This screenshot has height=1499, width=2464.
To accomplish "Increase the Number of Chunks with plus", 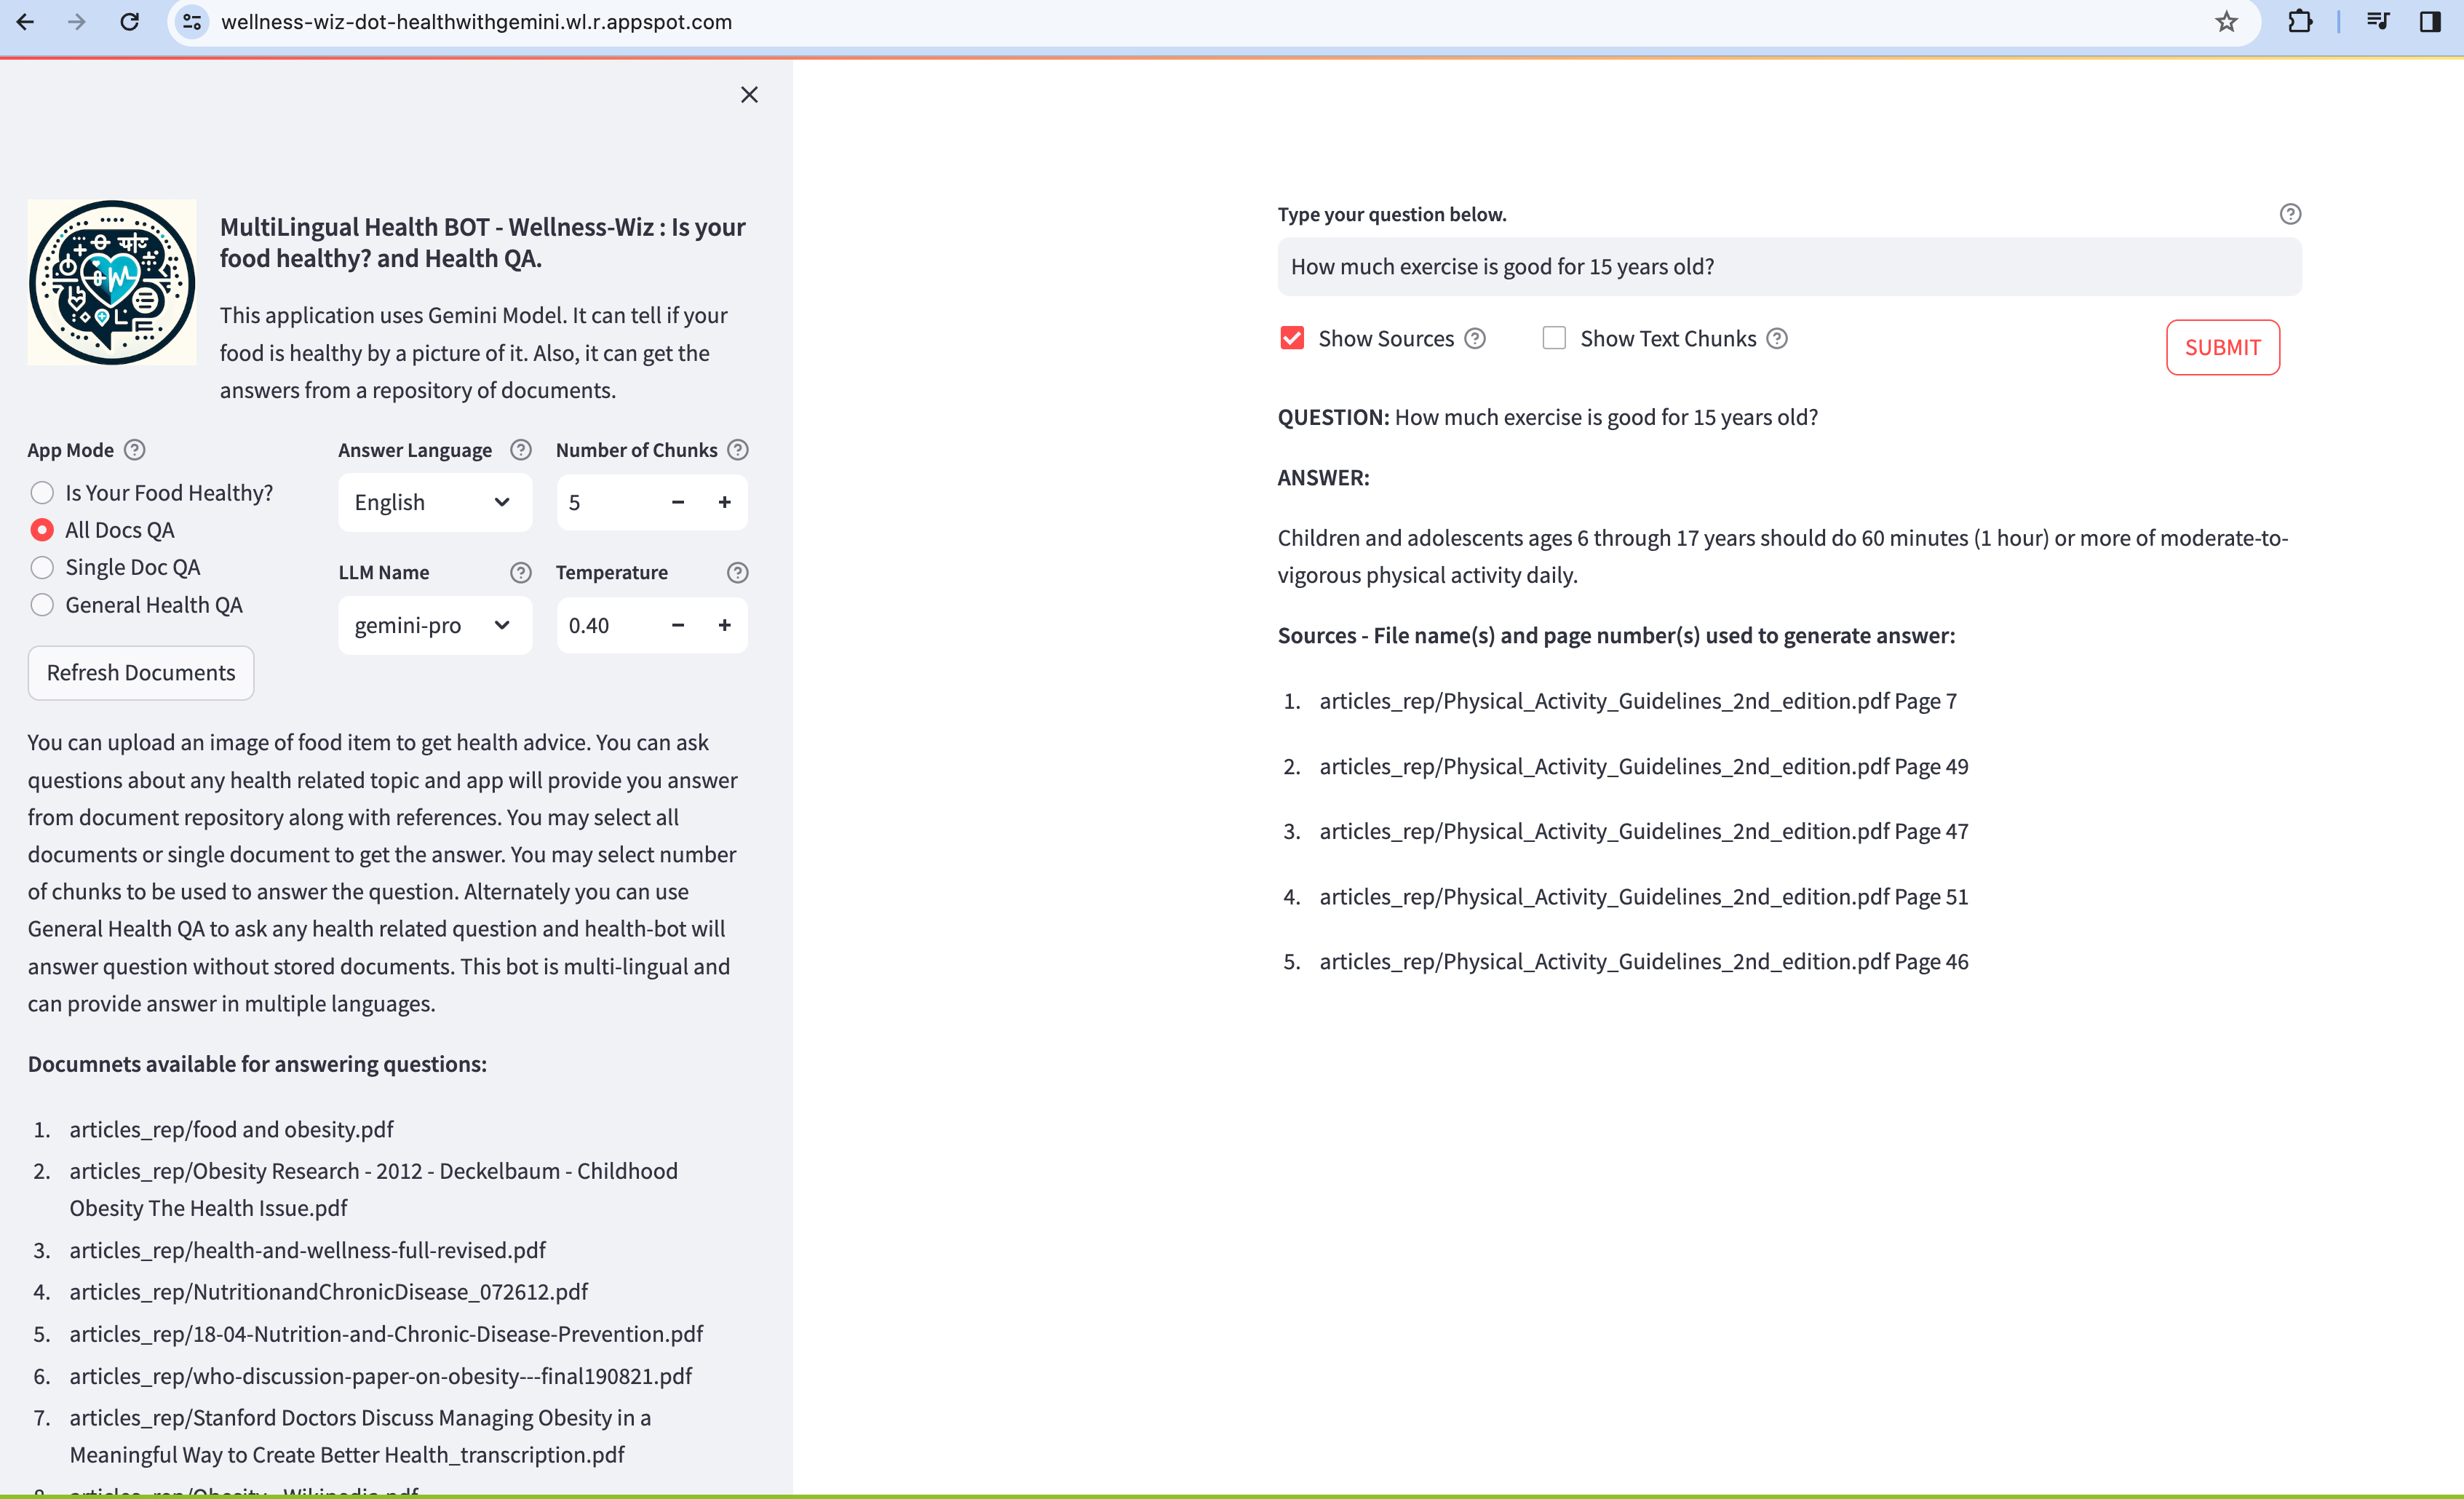I will (725, 502).
